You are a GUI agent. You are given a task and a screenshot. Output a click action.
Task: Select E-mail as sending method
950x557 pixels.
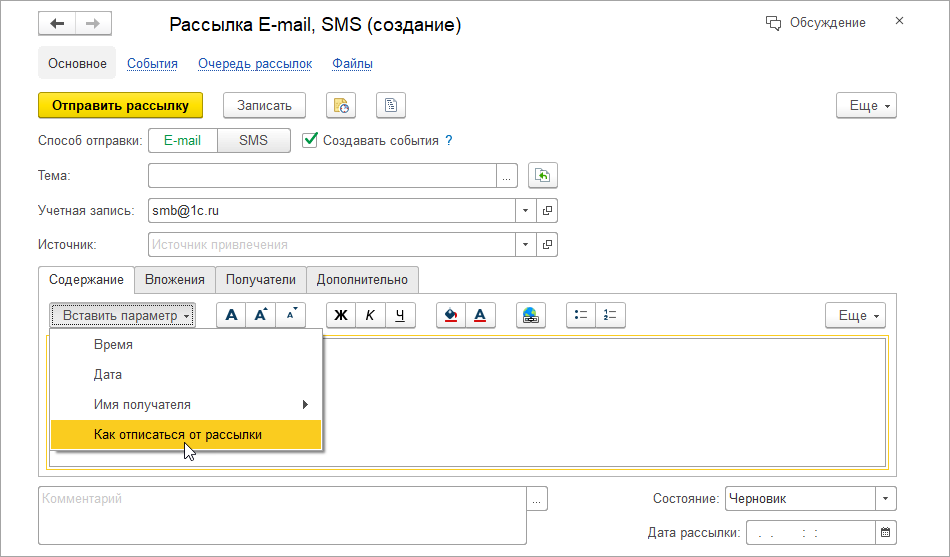182,140
